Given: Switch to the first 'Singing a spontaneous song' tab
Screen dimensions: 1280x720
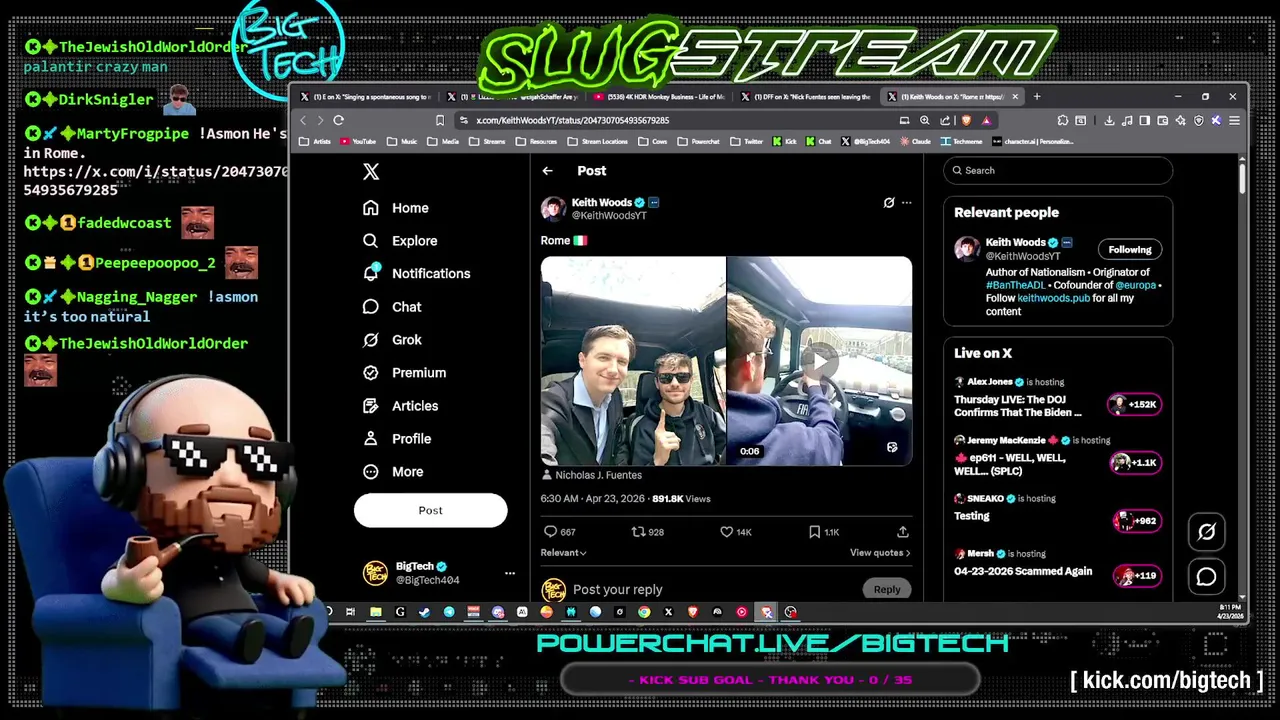Looking at the screenshot, I should pyautogui.click(x=368, y=97).
